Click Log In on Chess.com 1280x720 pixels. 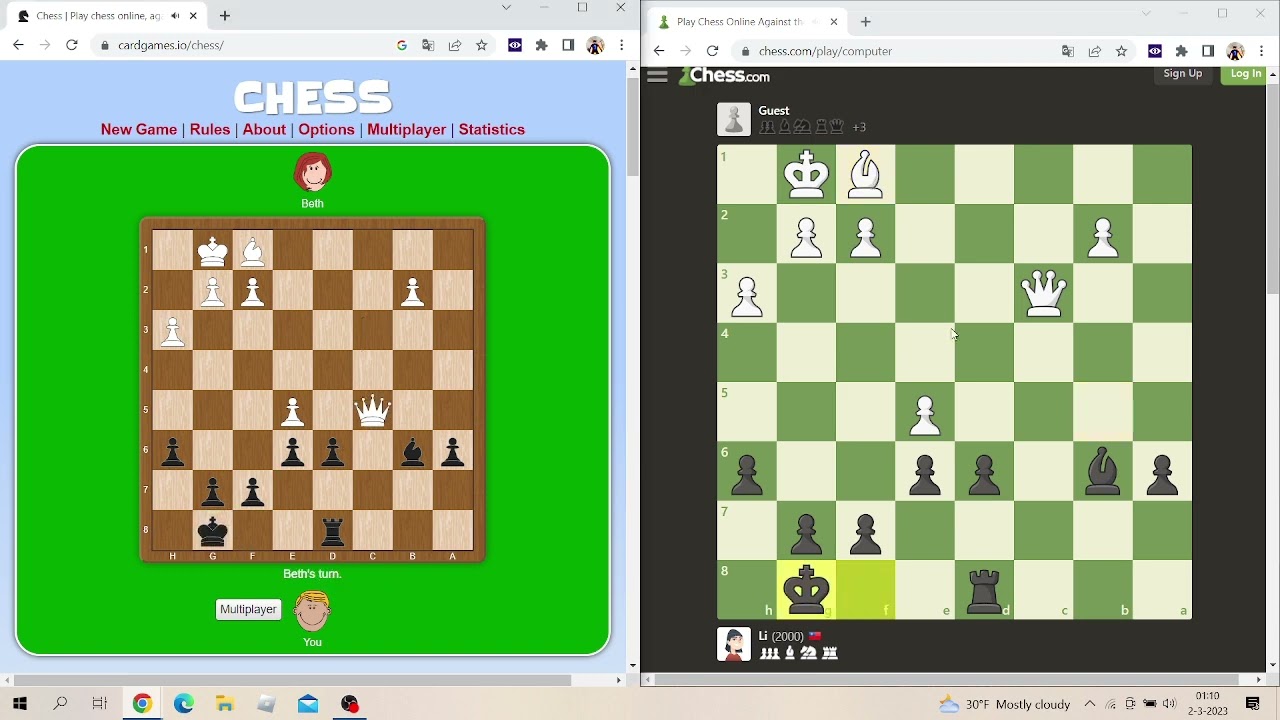[x=1245, y=74]
